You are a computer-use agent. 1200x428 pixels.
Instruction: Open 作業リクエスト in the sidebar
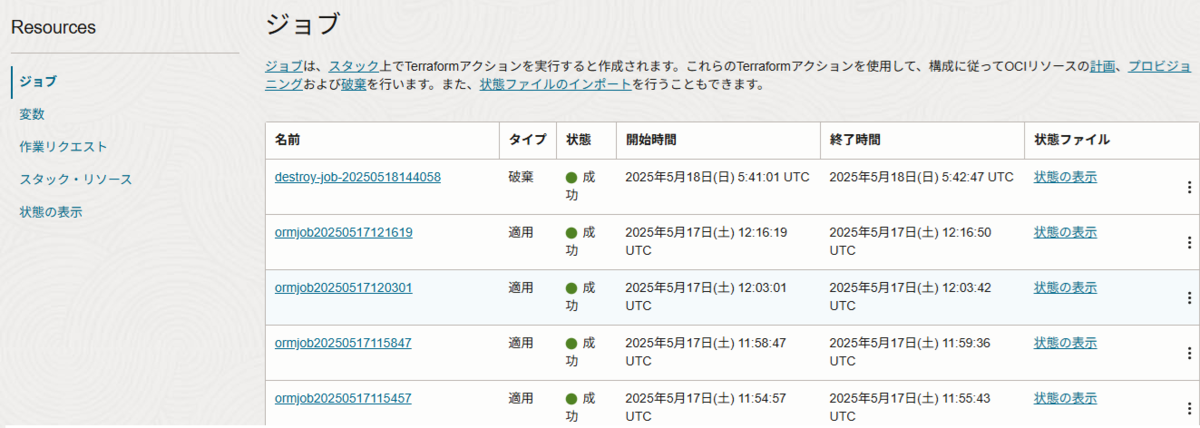point(63,147)
